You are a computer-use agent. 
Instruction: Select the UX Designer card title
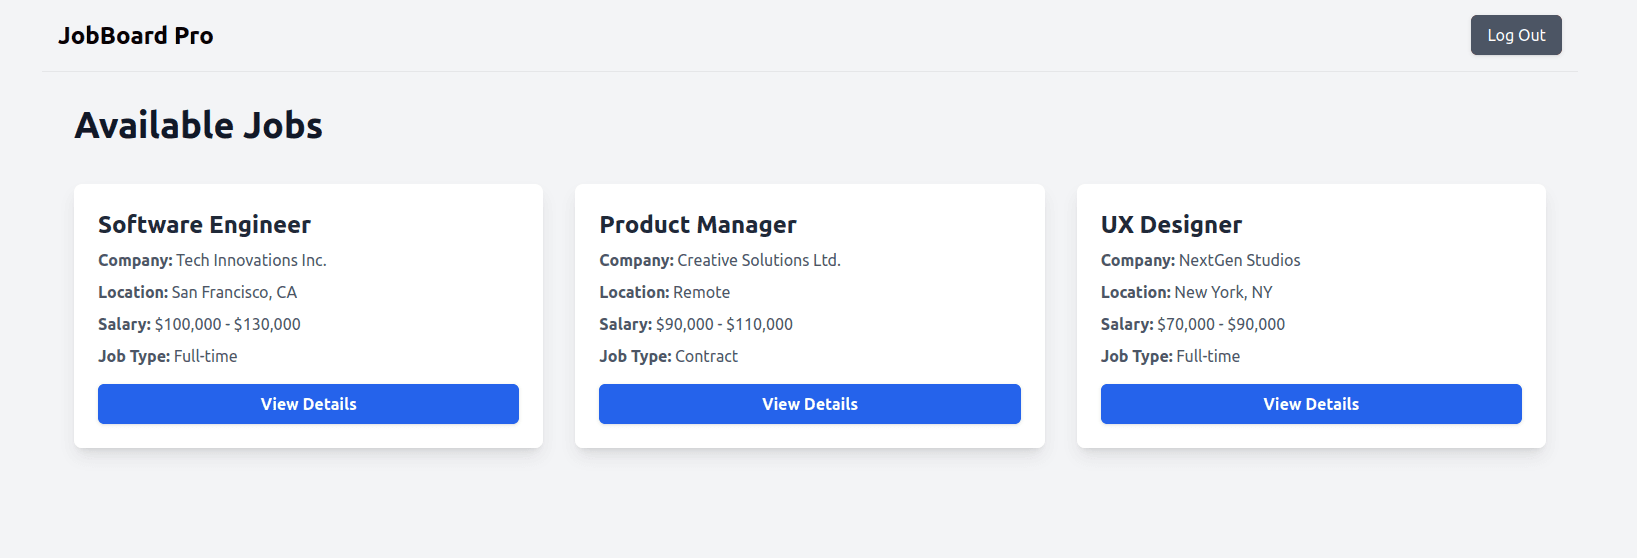[1170, 225]
